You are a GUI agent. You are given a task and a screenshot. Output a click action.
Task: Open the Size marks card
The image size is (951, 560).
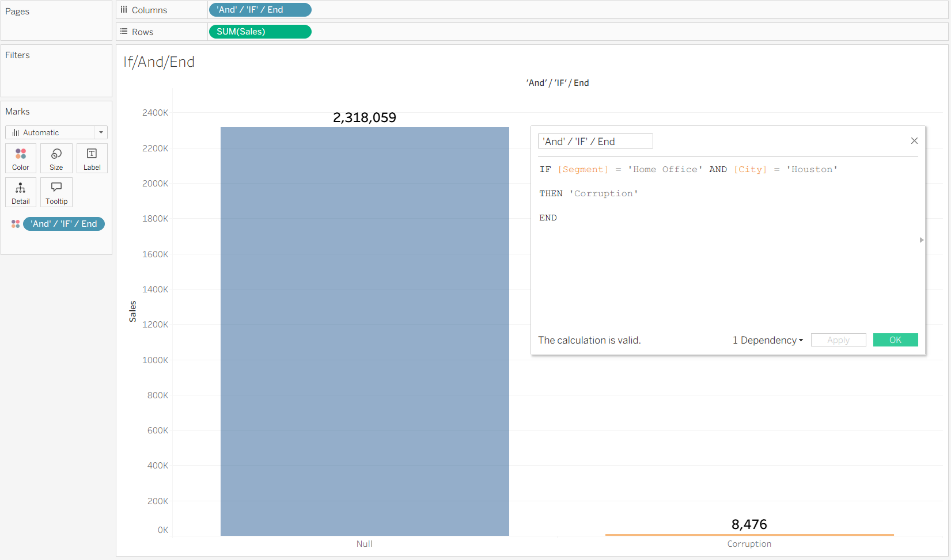tap(56, 158)
